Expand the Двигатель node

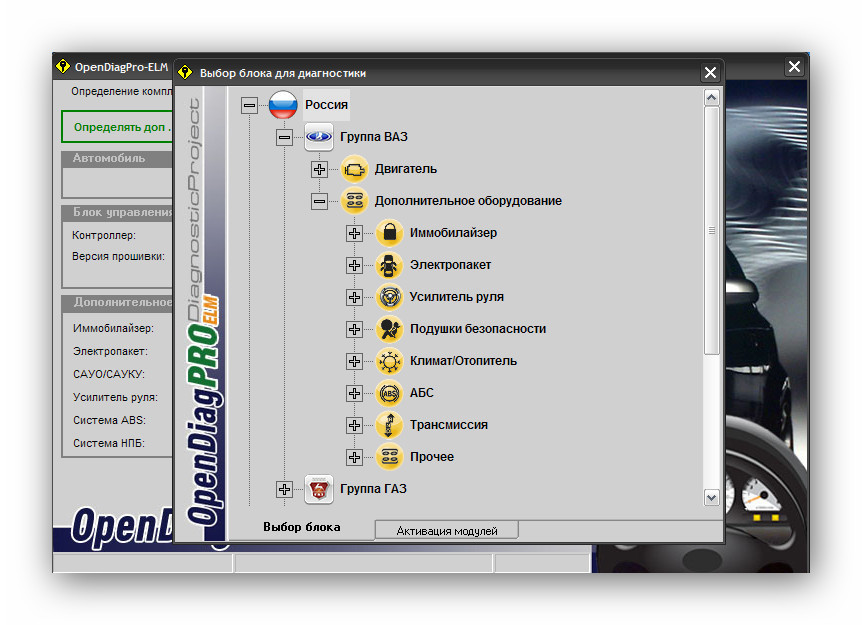coord(319,170)
